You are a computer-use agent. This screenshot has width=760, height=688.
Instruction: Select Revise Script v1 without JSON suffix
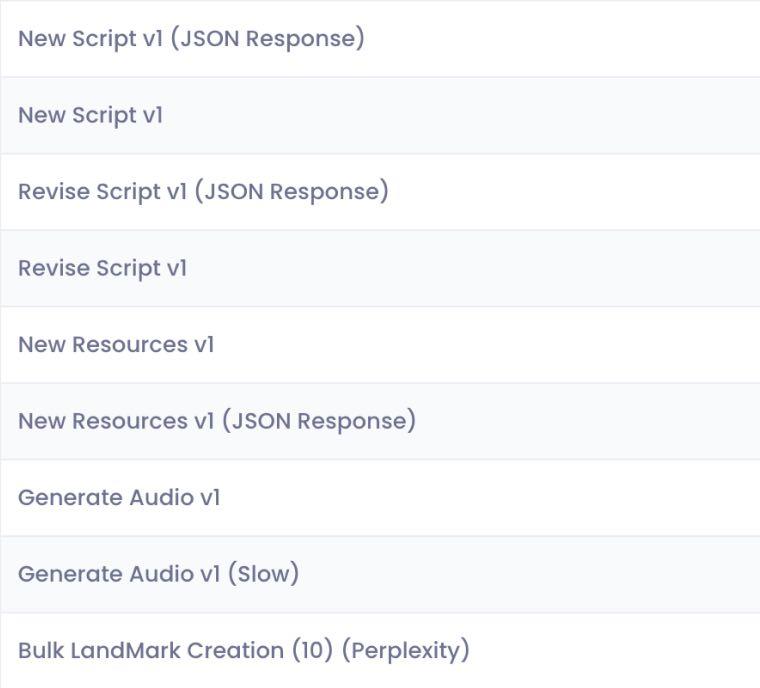[102, 268]
